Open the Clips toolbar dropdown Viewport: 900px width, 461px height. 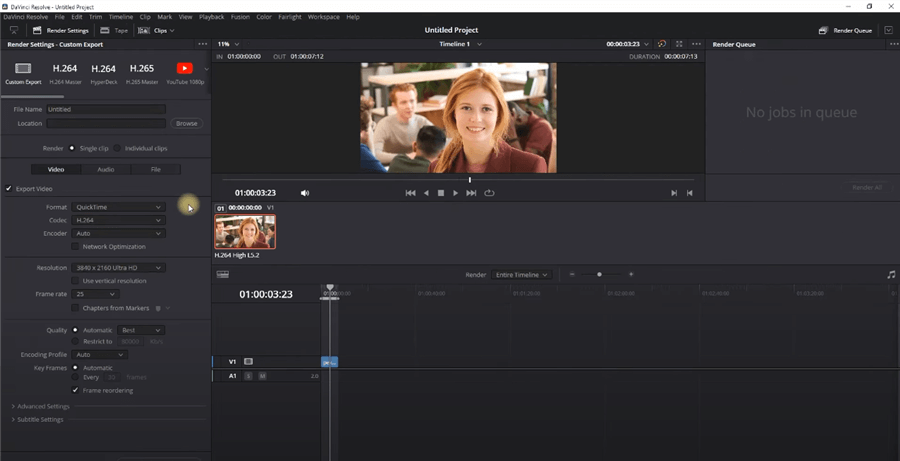click(156, 30)
